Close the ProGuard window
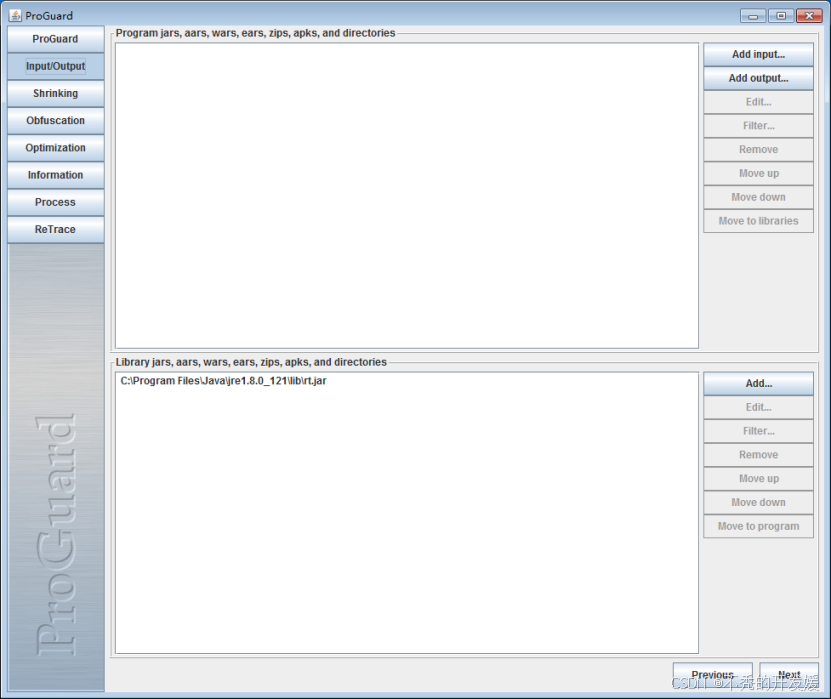Image resolution: width=831 pixels, height=699 pixels. [x=809, y=16]
